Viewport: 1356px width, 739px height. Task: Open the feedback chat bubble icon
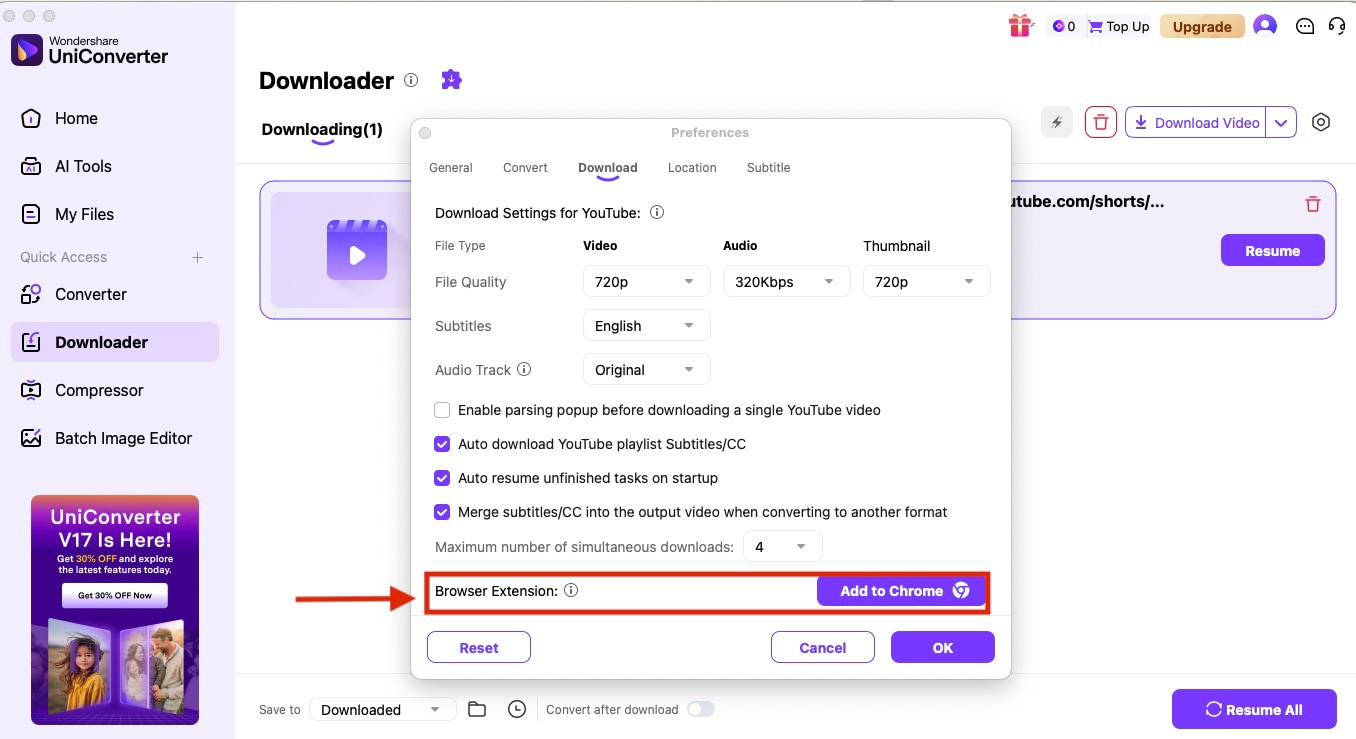(1305, 26)
